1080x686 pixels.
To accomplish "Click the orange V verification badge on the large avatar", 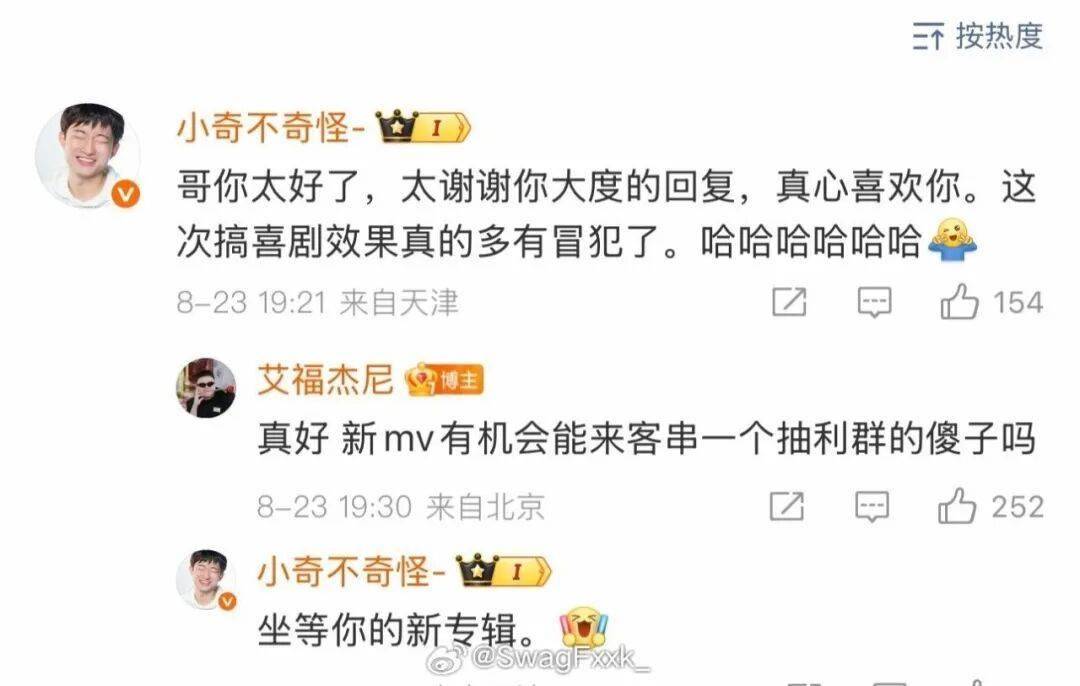I will pyautogui.click(x=125, y=194).
